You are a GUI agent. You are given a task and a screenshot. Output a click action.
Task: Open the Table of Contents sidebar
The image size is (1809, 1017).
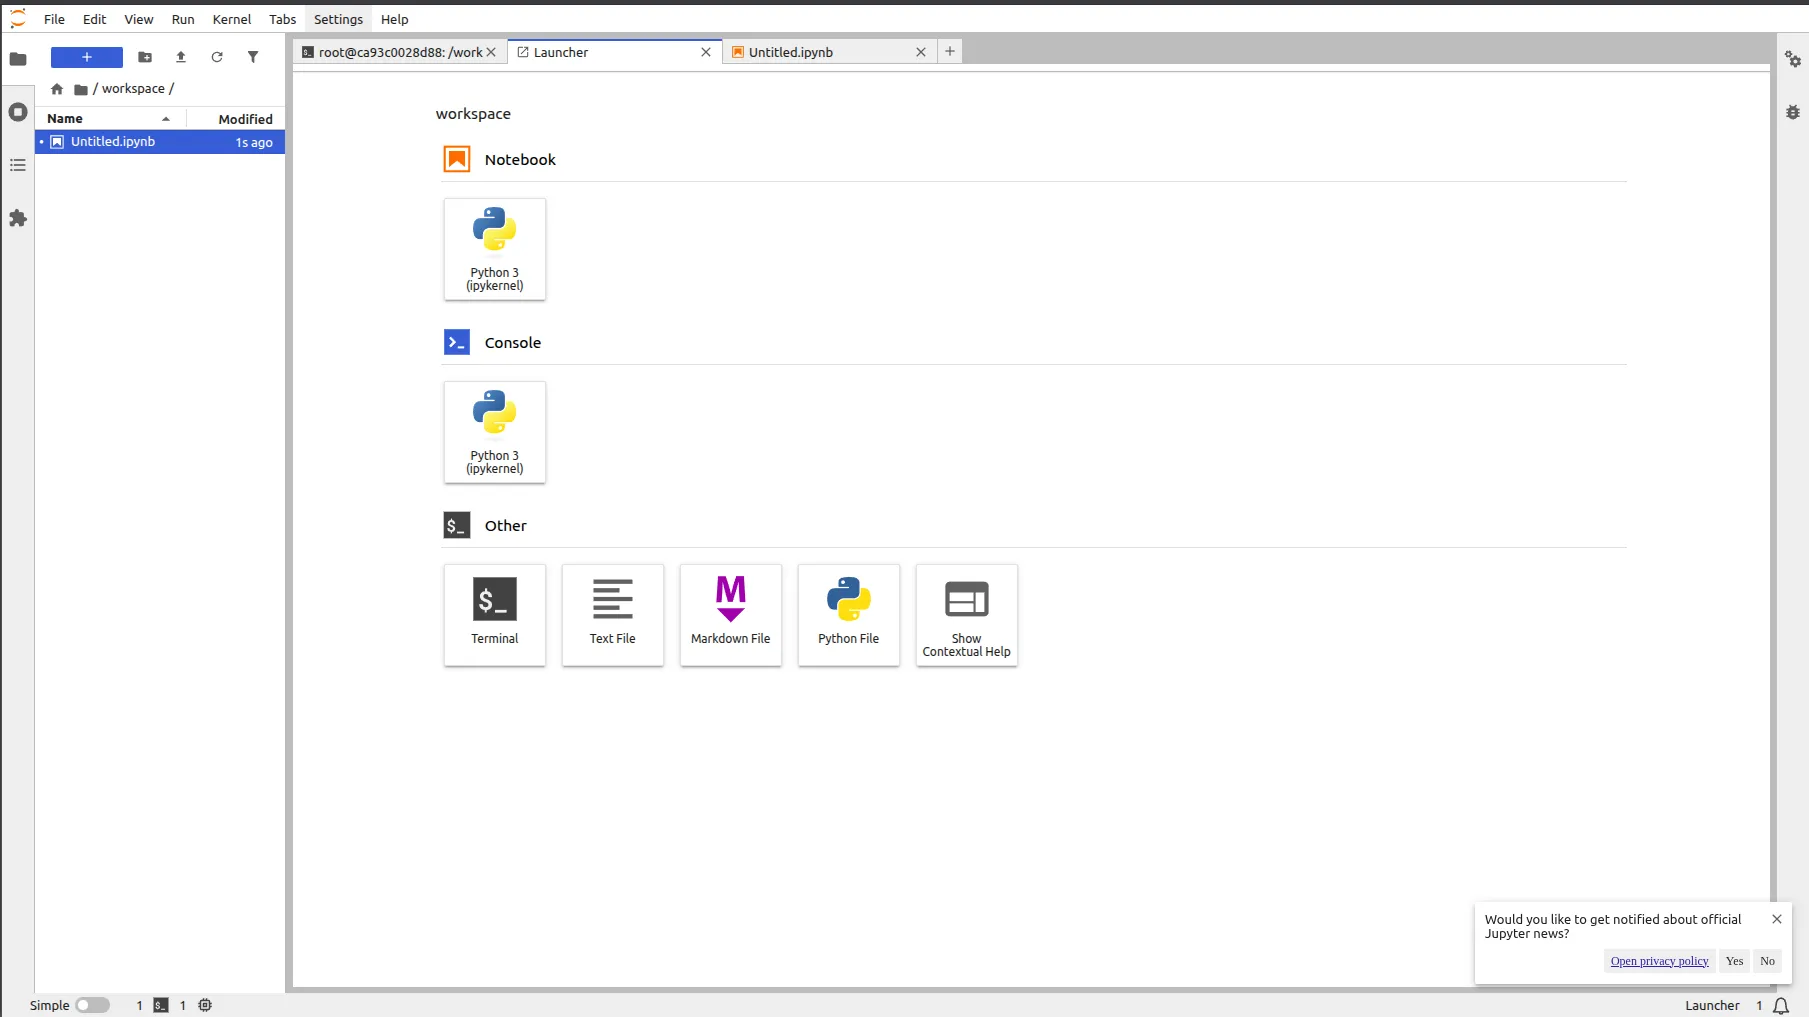(x=18, y=165)
